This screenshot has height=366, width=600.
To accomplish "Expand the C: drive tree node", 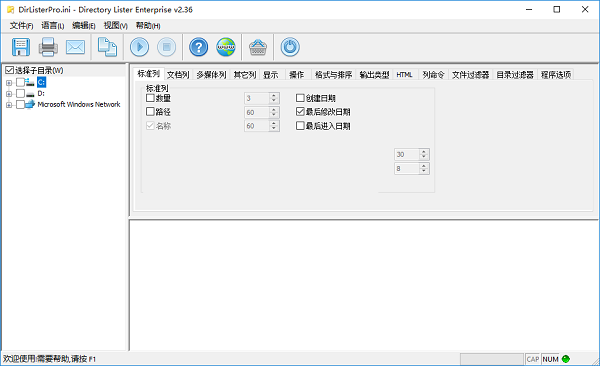I will click(9, 83).
